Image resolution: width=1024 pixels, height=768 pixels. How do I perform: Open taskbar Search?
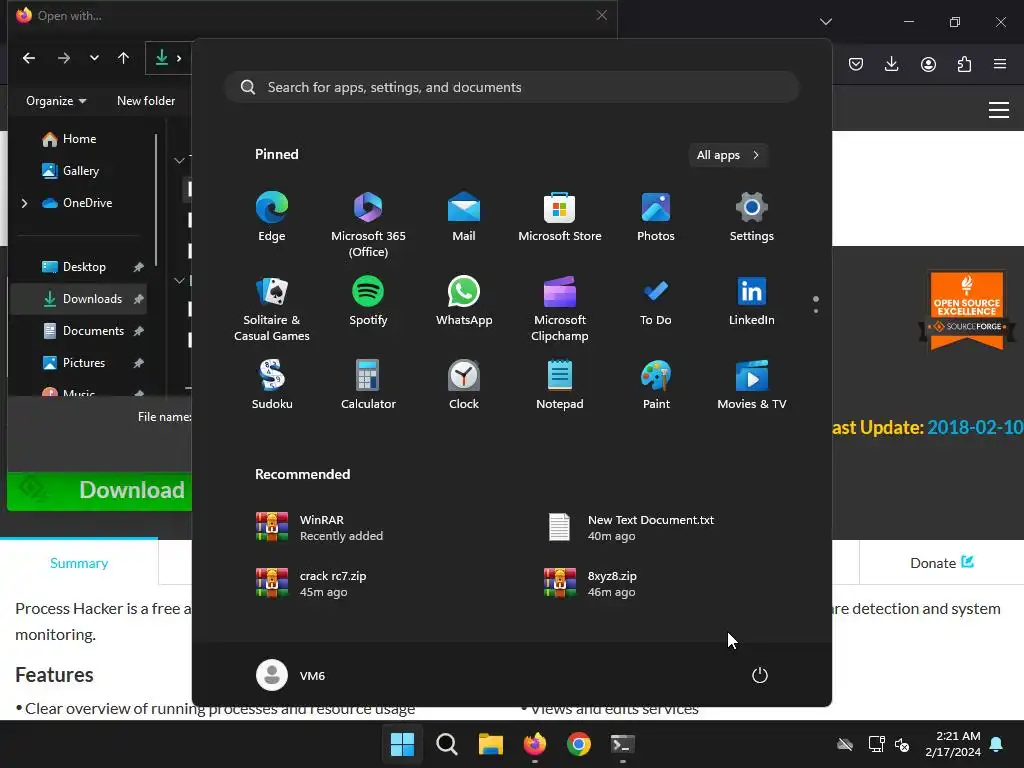click(447, 744)
